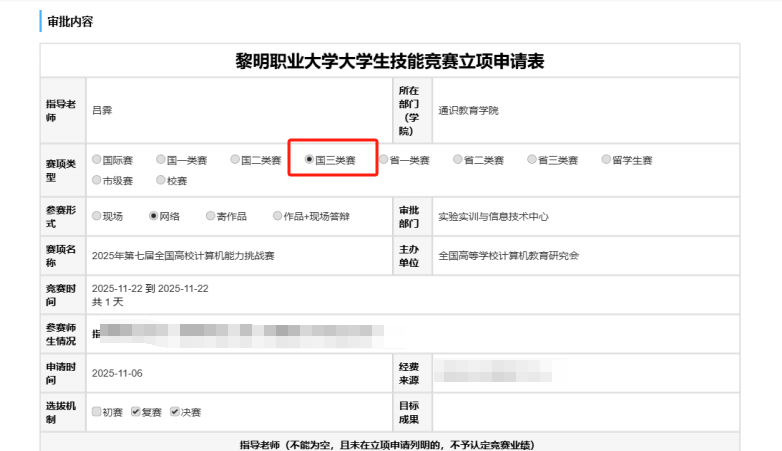Viewport: 782px width, 451px height.
Task: Click the 审批内容 section heading
Action: (70, 21)
